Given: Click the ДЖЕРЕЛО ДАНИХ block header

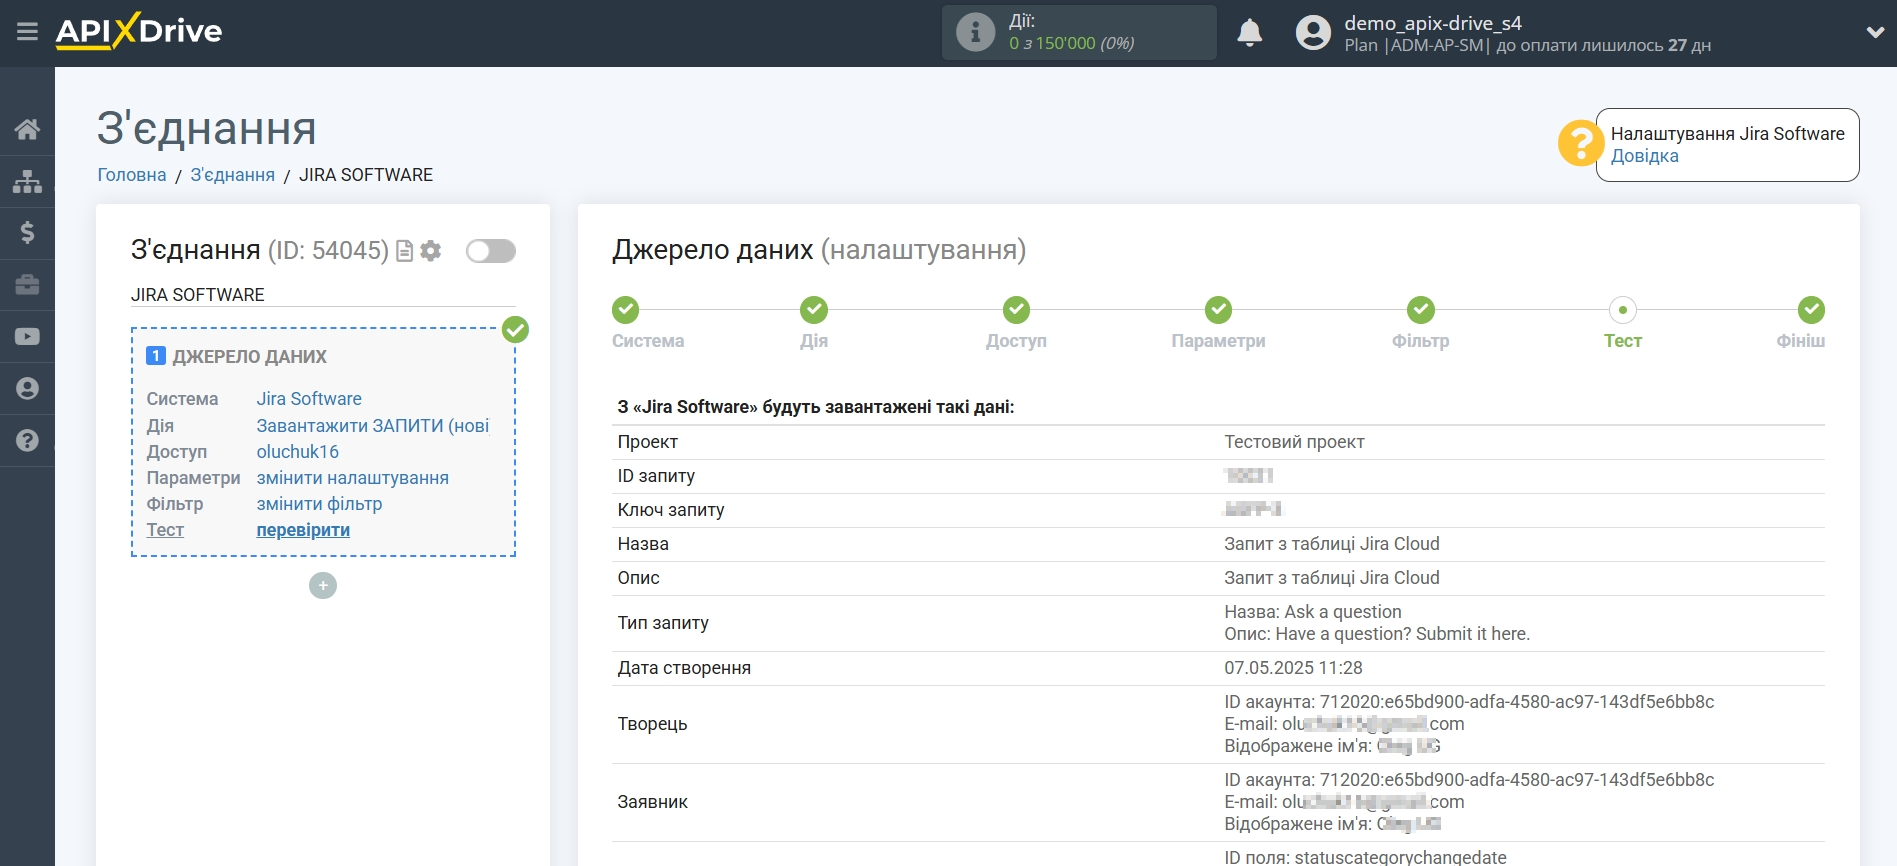Looking at the screenshot, I should 250,357.
